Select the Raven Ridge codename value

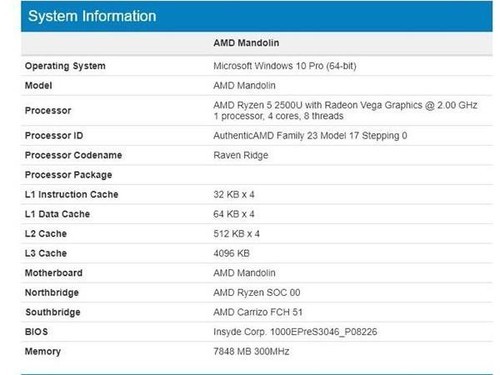(x=241, y=155)
